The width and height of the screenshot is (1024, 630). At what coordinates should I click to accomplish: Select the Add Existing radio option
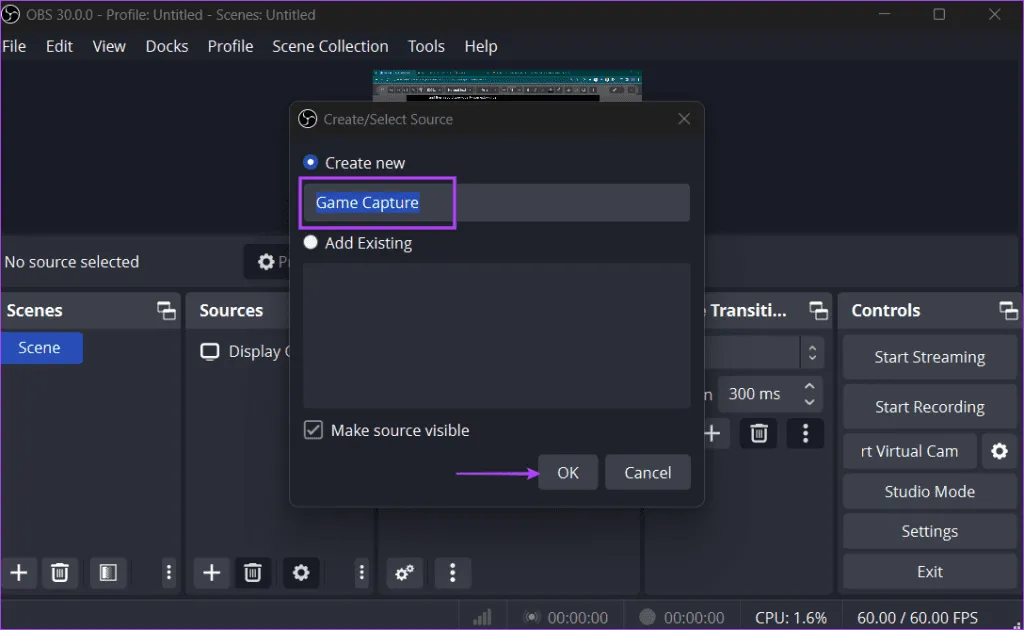(311, 242)
